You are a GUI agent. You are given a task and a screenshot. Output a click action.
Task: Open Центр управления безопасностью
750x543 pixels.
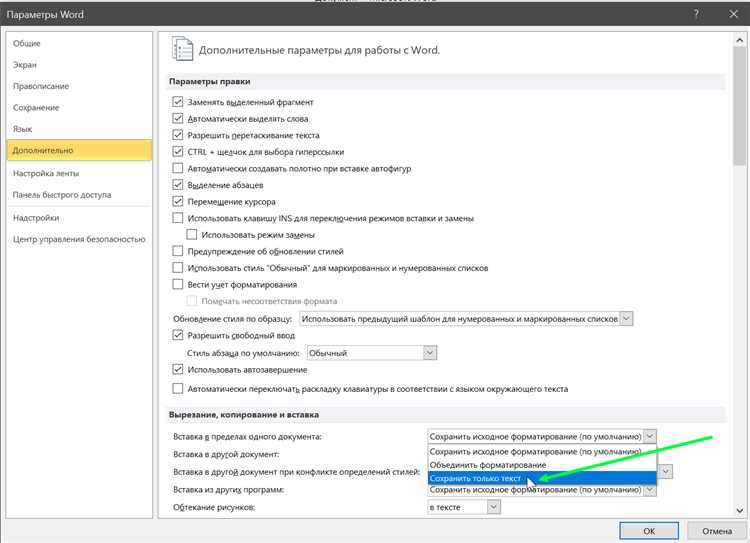click(79, 239)
